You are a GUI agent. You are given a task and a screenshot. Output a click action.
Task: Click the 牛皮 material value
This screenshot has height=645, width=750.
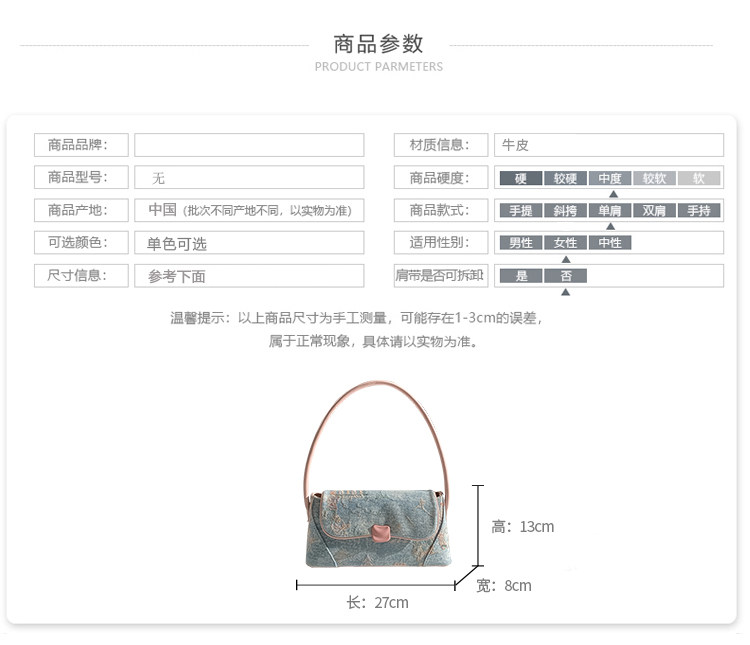tap(515, 145)
